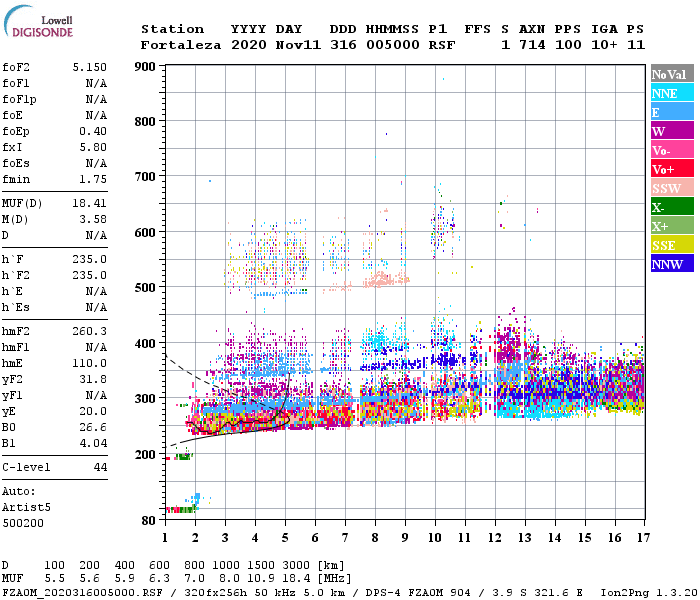Click the 005000 time in header
The image size is (700, 600).
(393, 45)
